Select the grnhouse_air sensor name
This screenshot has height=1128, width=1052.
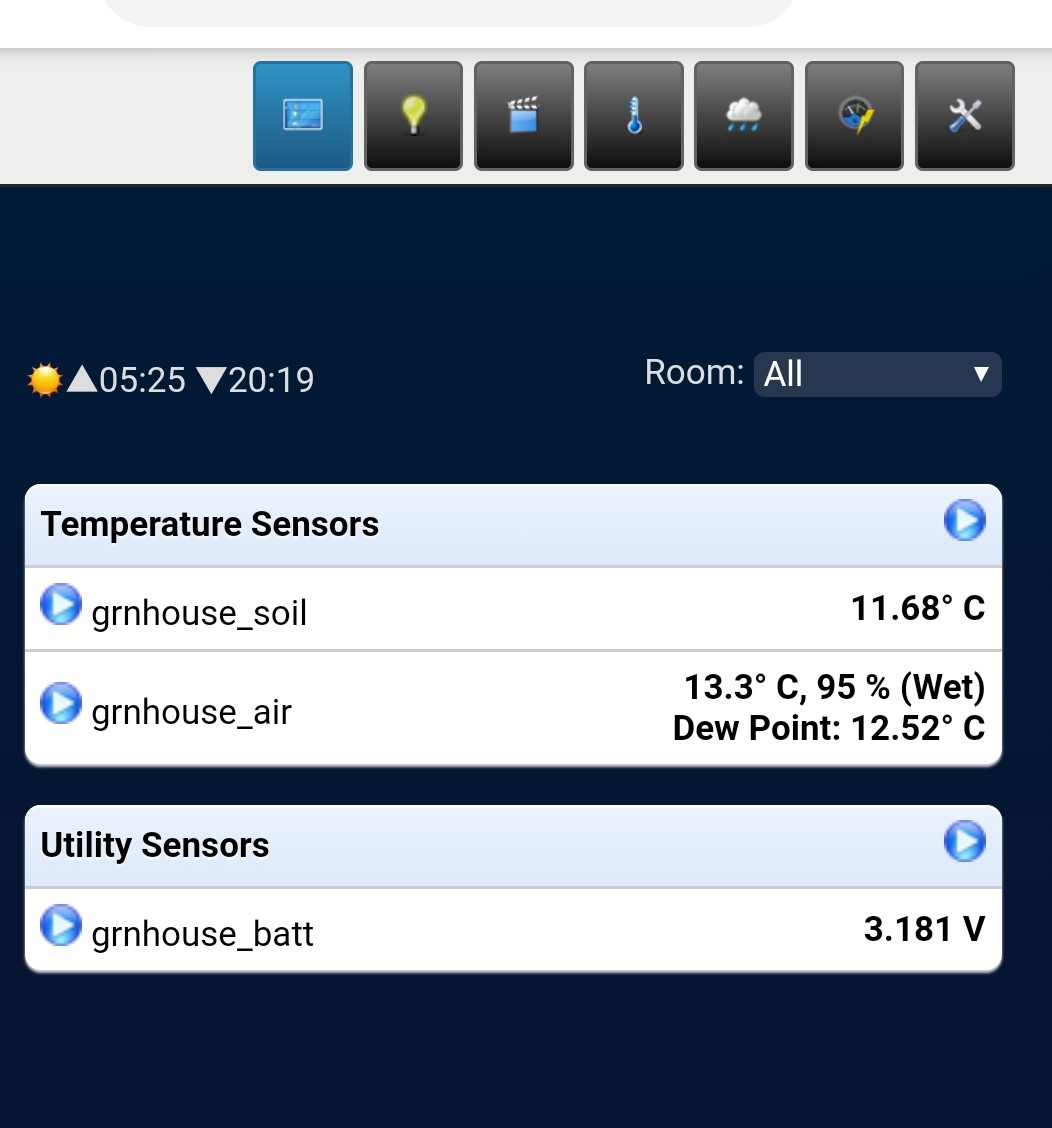pyautogui.click(x=191, y=711)
